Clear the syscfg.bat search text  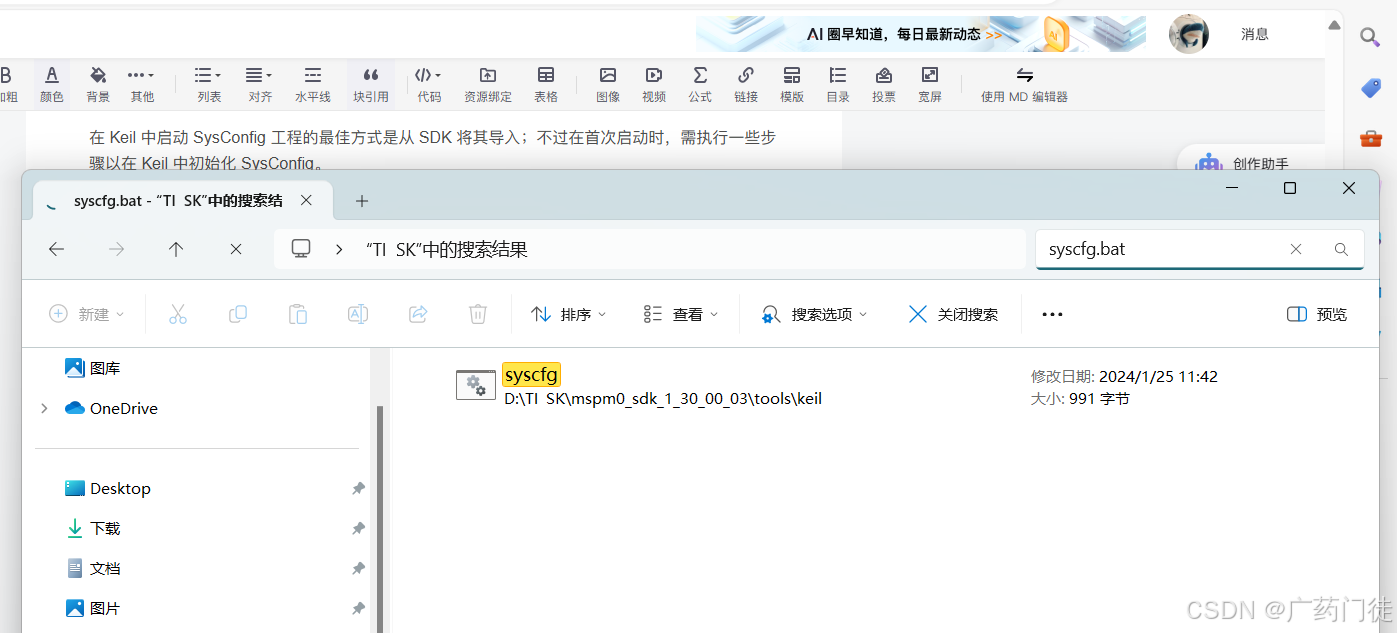pyautogui.click(x=1296, y=250)
